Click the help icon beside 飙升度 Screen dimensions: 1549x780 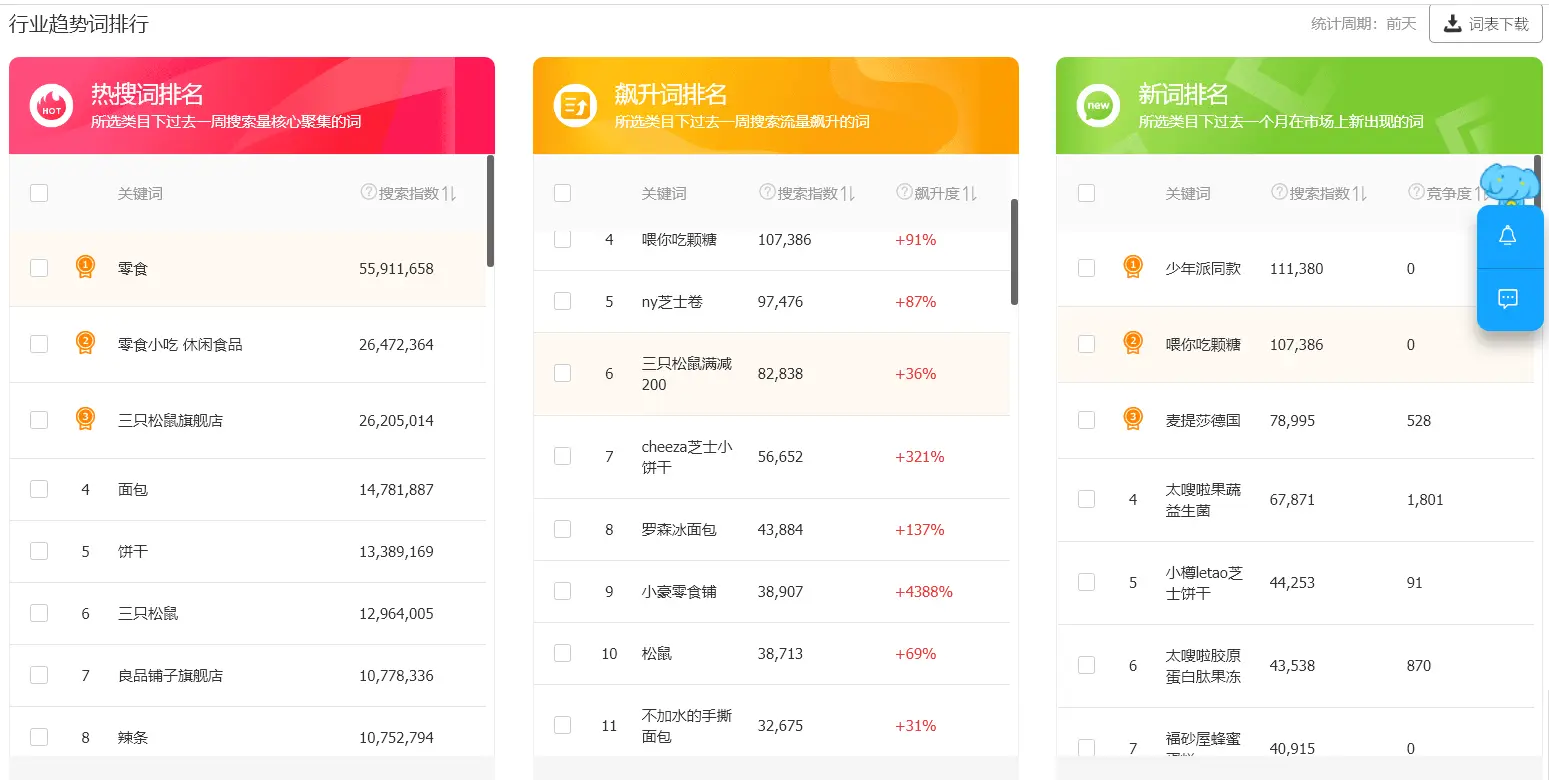[904, 192]
